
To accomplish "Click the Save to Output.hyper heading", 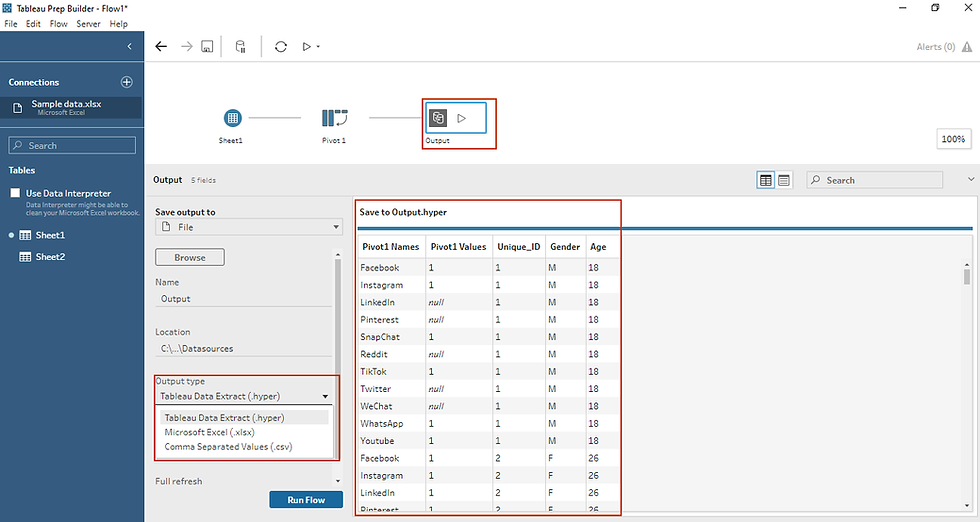I will coord(403,212).
